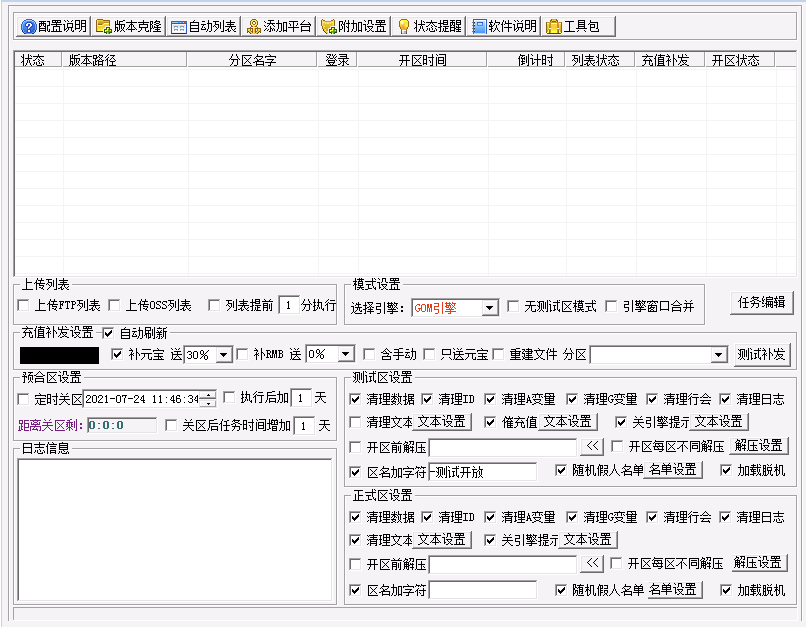Toggle 清理行会 in 正式区设置

coord(652,517)
